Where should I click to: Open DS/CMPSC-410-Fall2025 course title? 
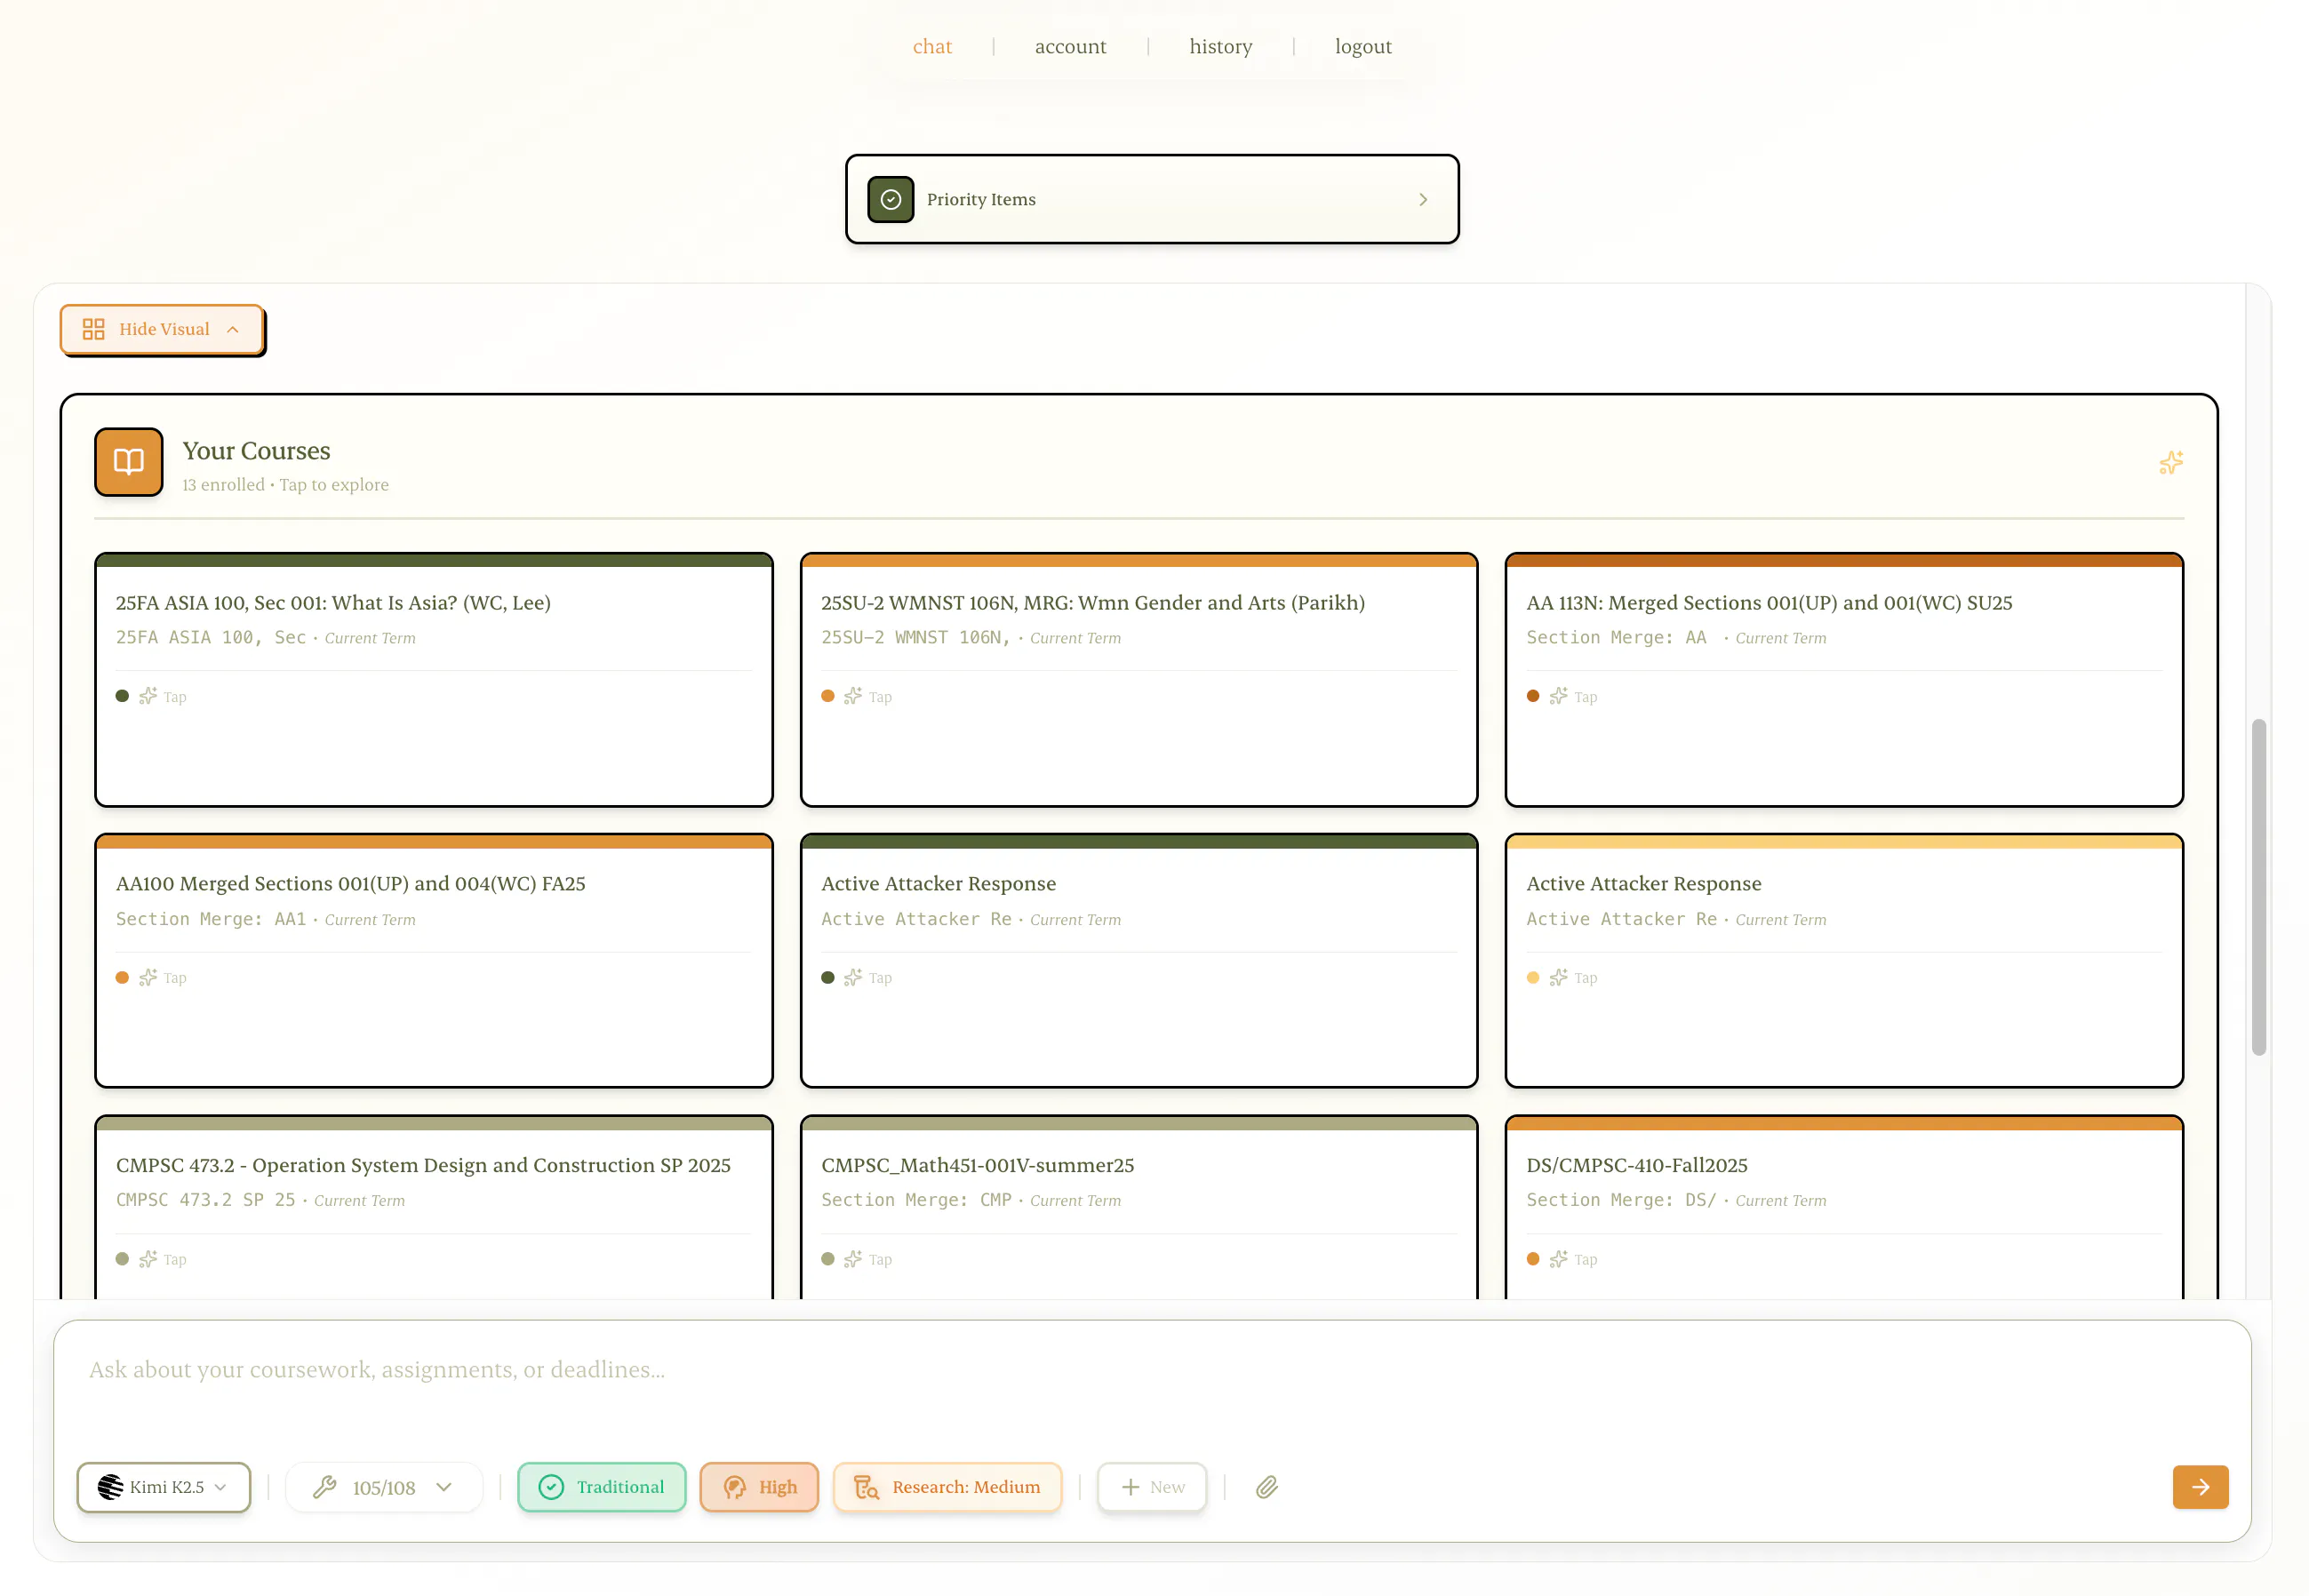1637,1165
